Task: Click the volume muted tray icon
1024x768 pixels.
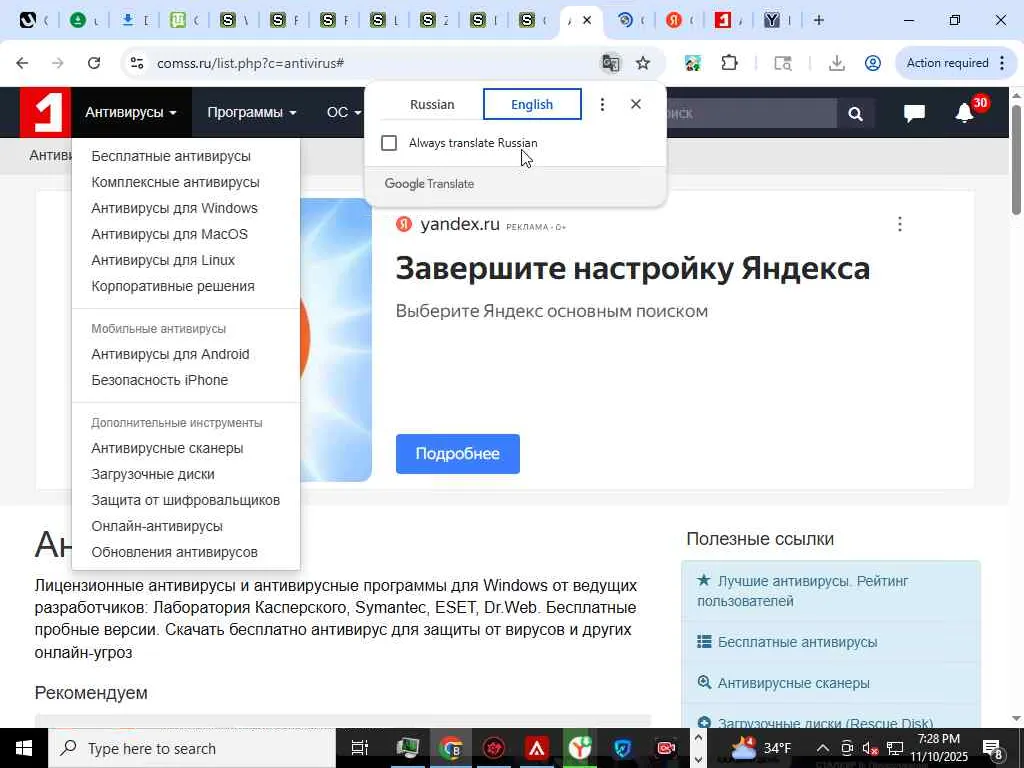Action: pos(871,748)
